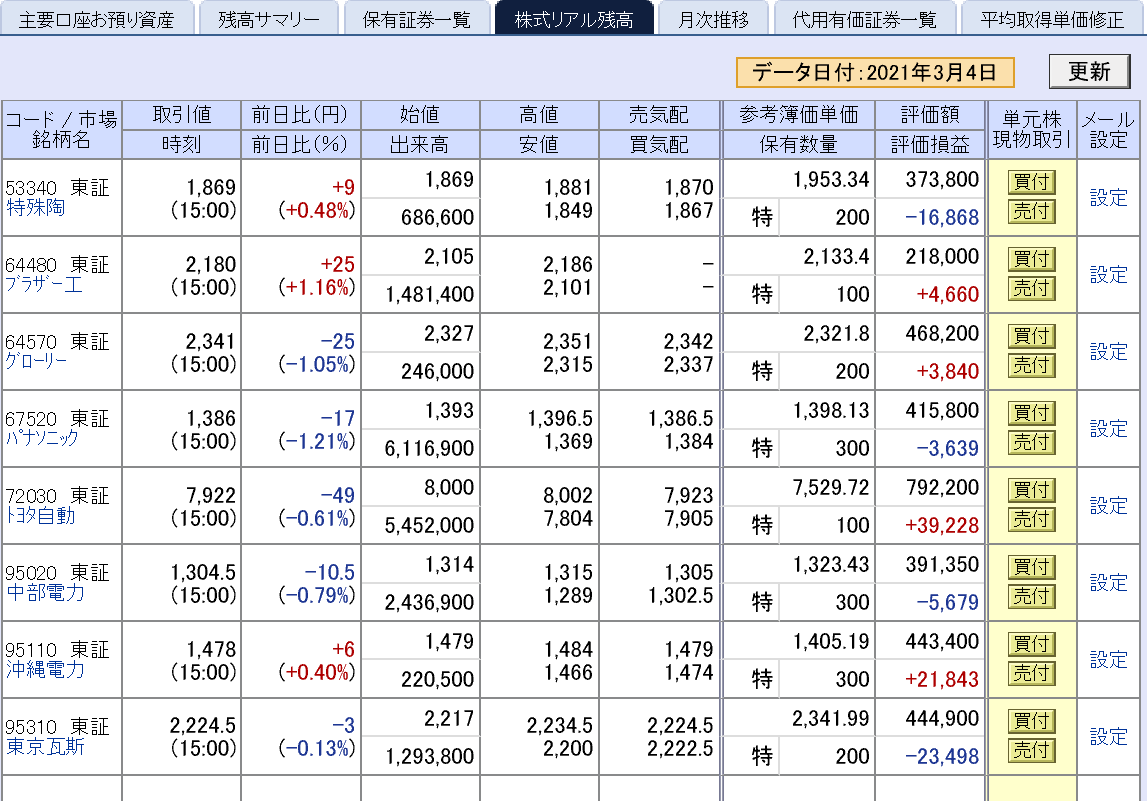Click 売付 for トヨタ自動

click(1031, 519)
